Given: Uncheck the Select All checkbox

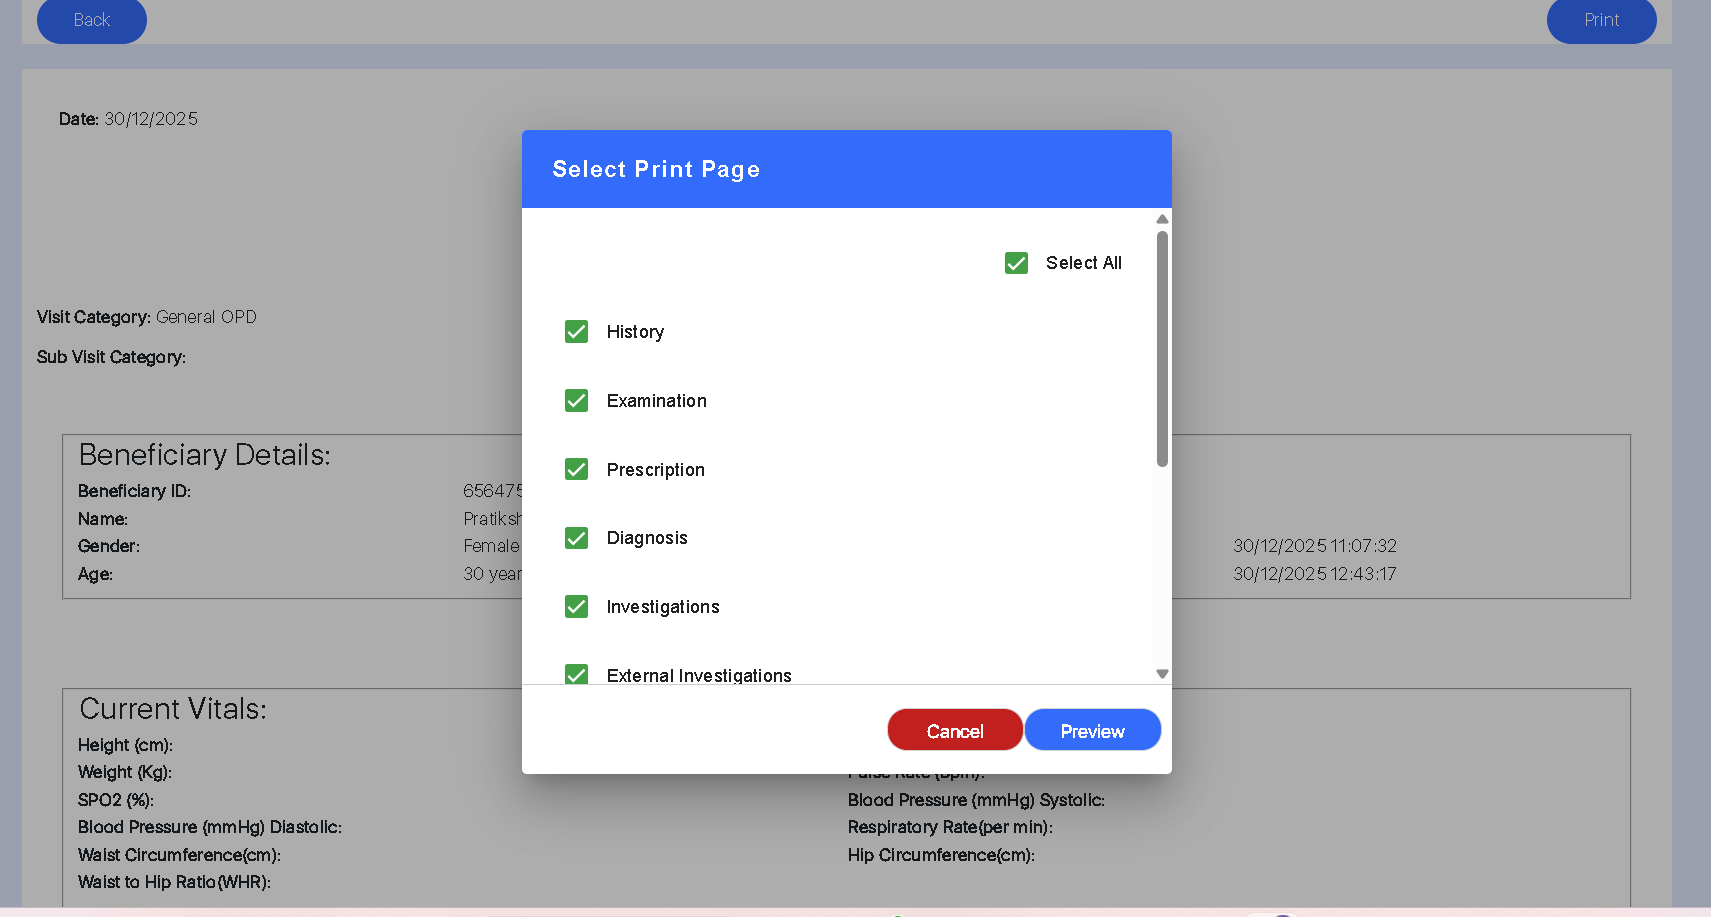Looking at the screenshot, I should (x=1016, y=263).
